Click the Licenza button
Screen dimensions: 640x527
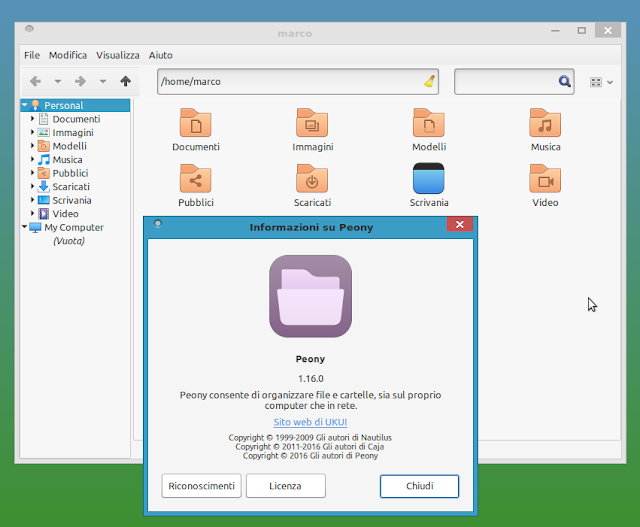coord(285,486)
